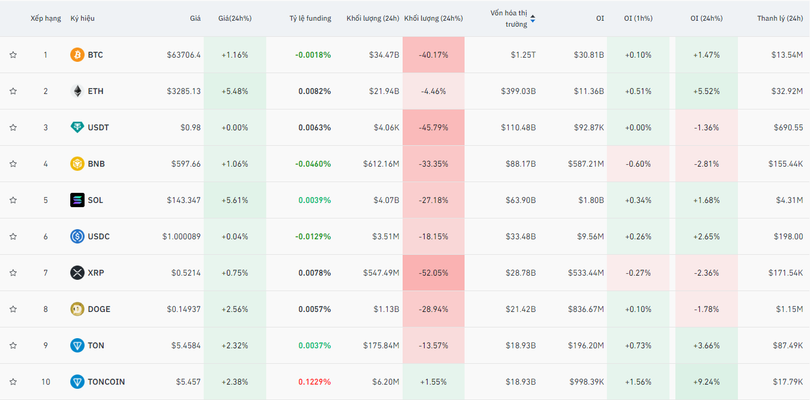Toggle the favorite star for ETH
The height and width of the screenshot is (400, 810).
[x=13, y=91]
